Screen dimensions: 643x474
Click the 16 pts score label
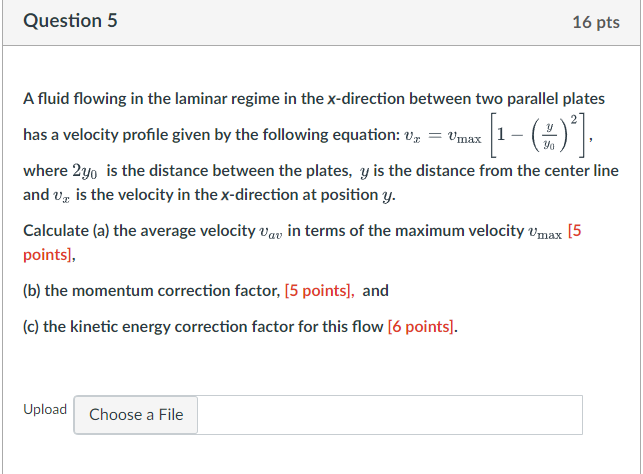596,22
